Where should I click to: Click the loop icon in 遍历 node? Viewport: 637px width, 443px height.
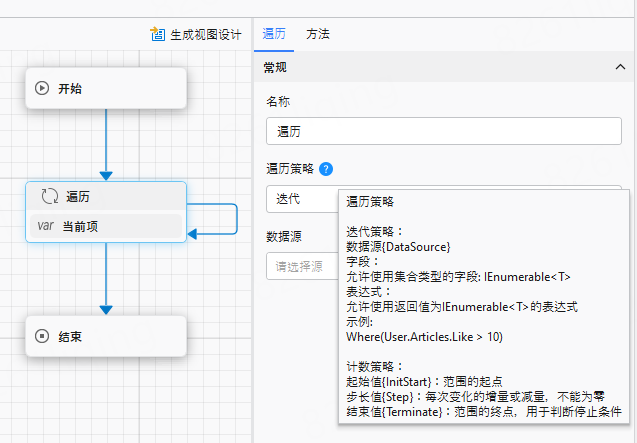50,196
